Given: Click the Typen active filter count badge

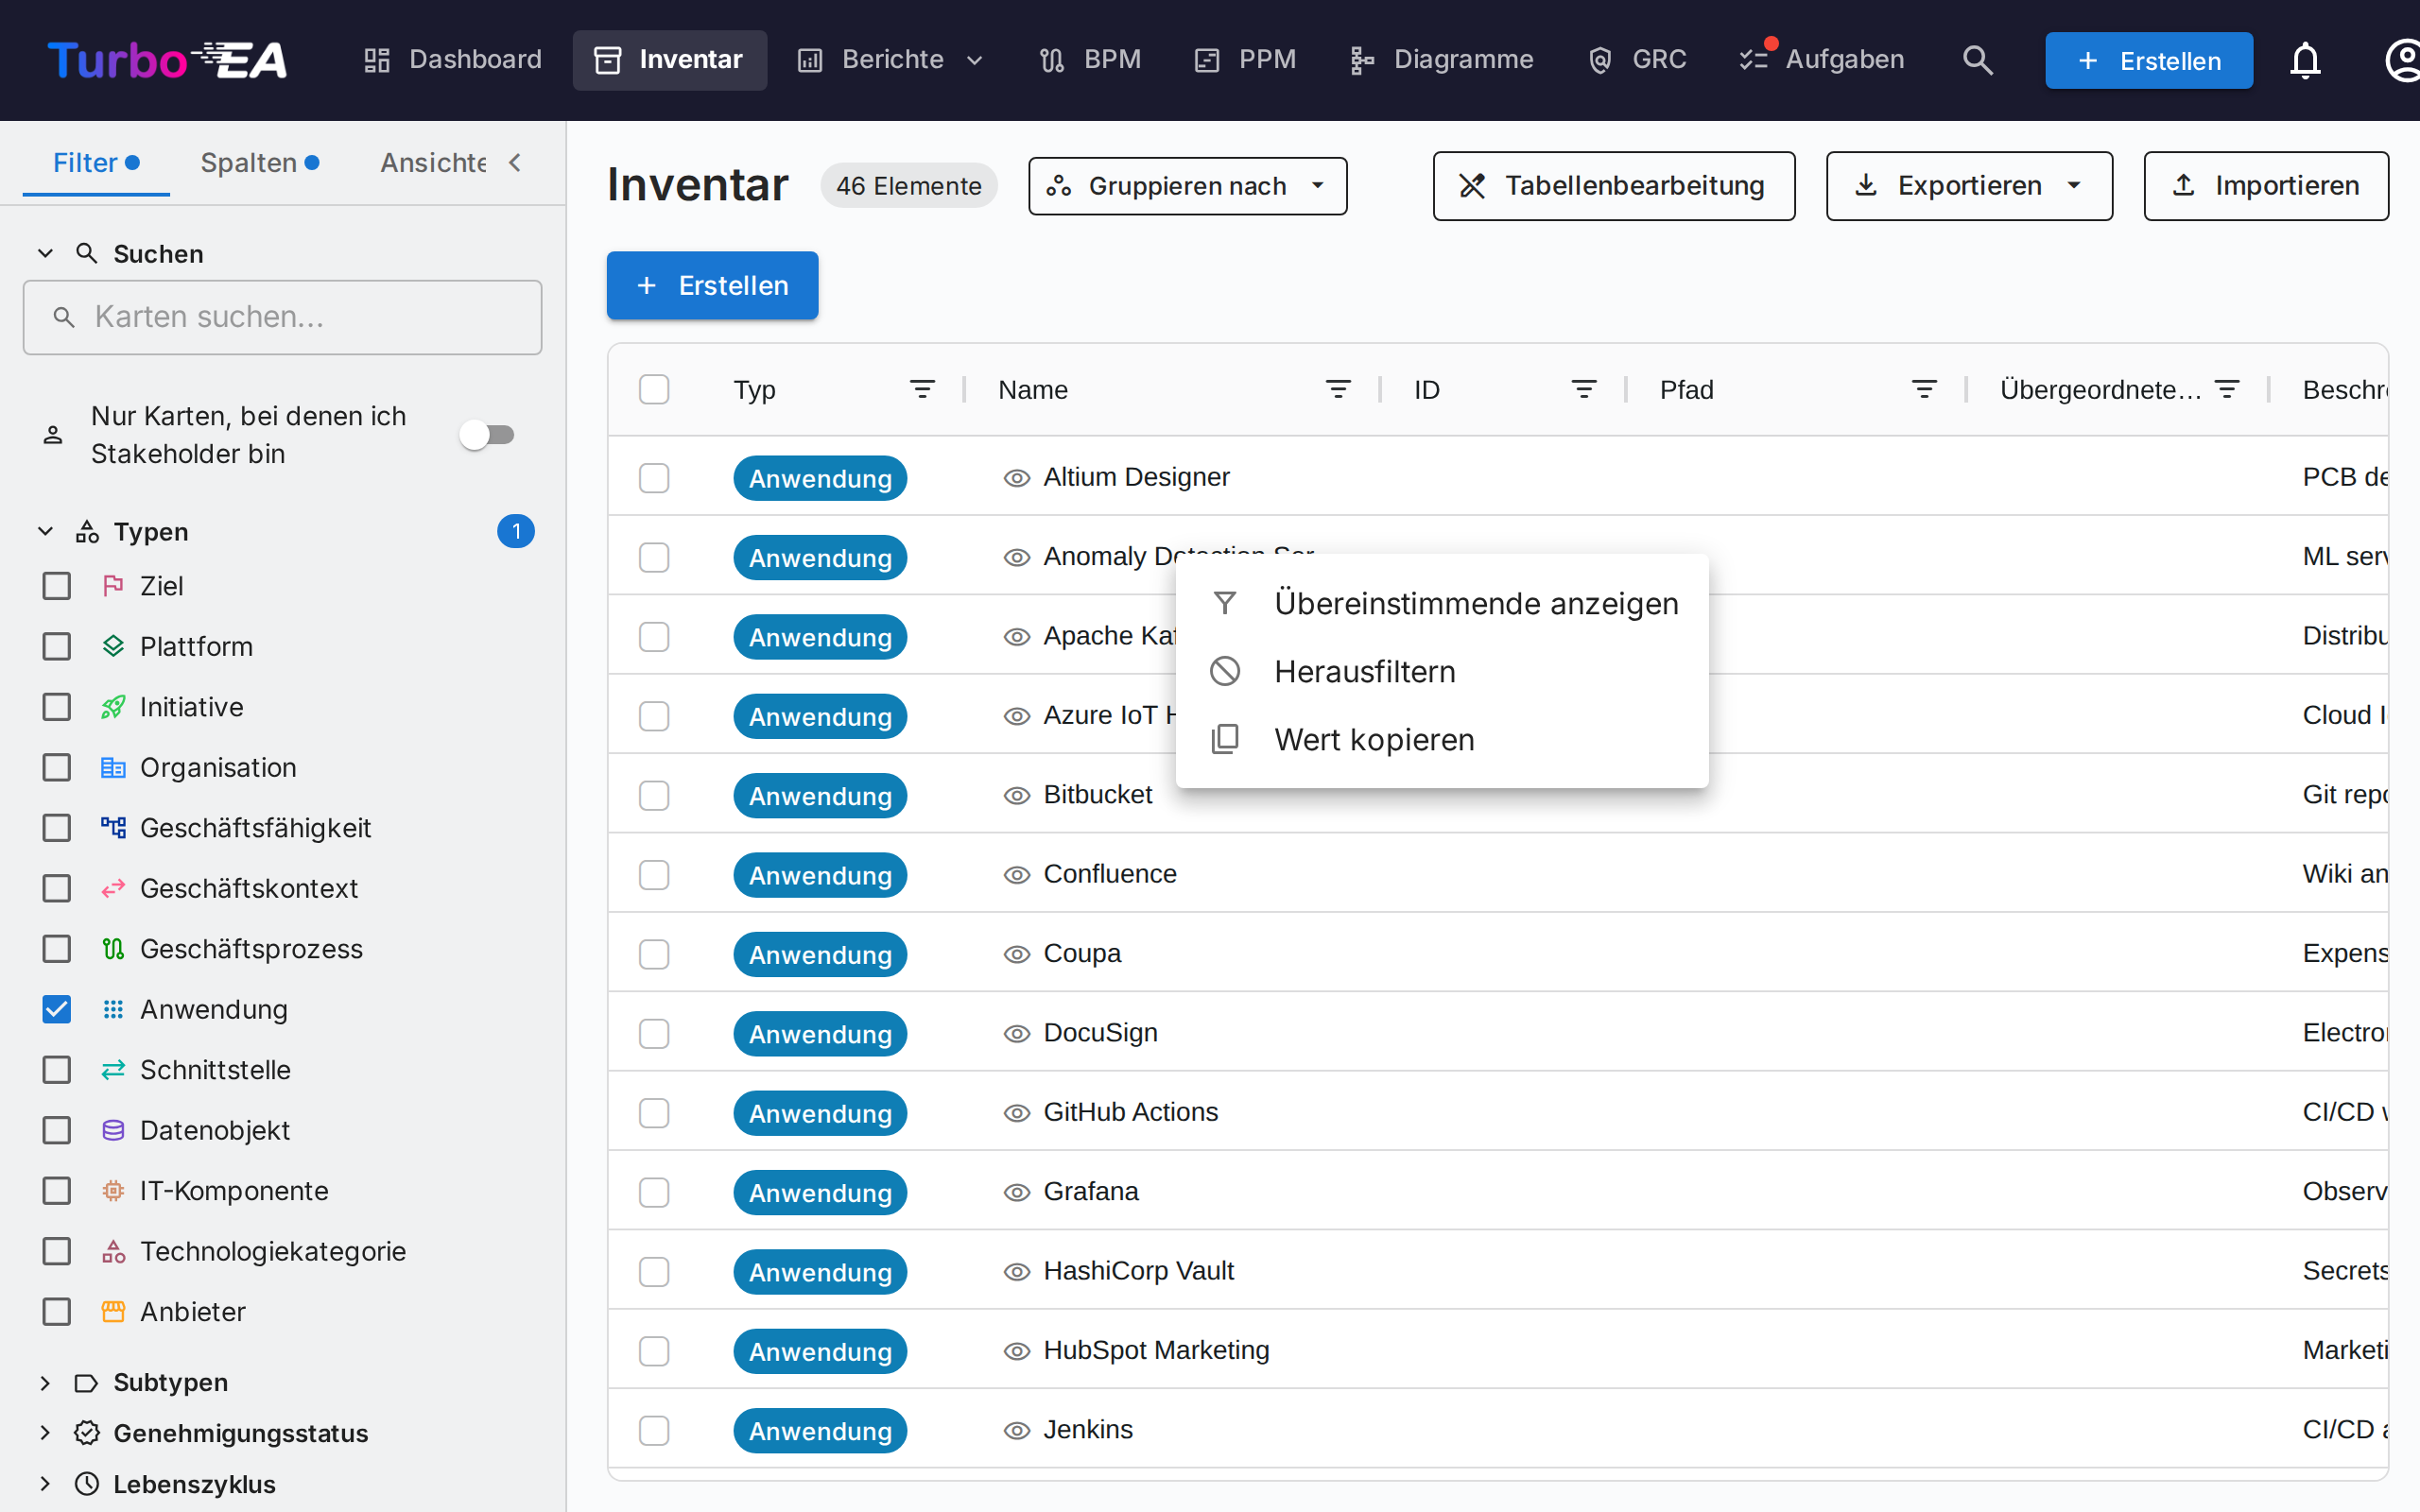Looking at the screenshot, I should (516, 531).
